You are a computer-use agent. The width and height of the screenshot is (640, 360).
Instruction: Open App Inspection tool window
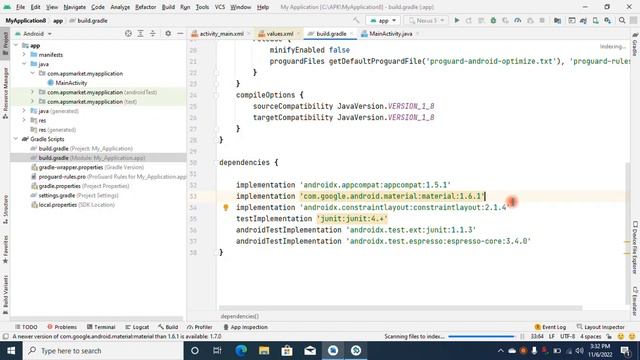(x=245, y=327)
